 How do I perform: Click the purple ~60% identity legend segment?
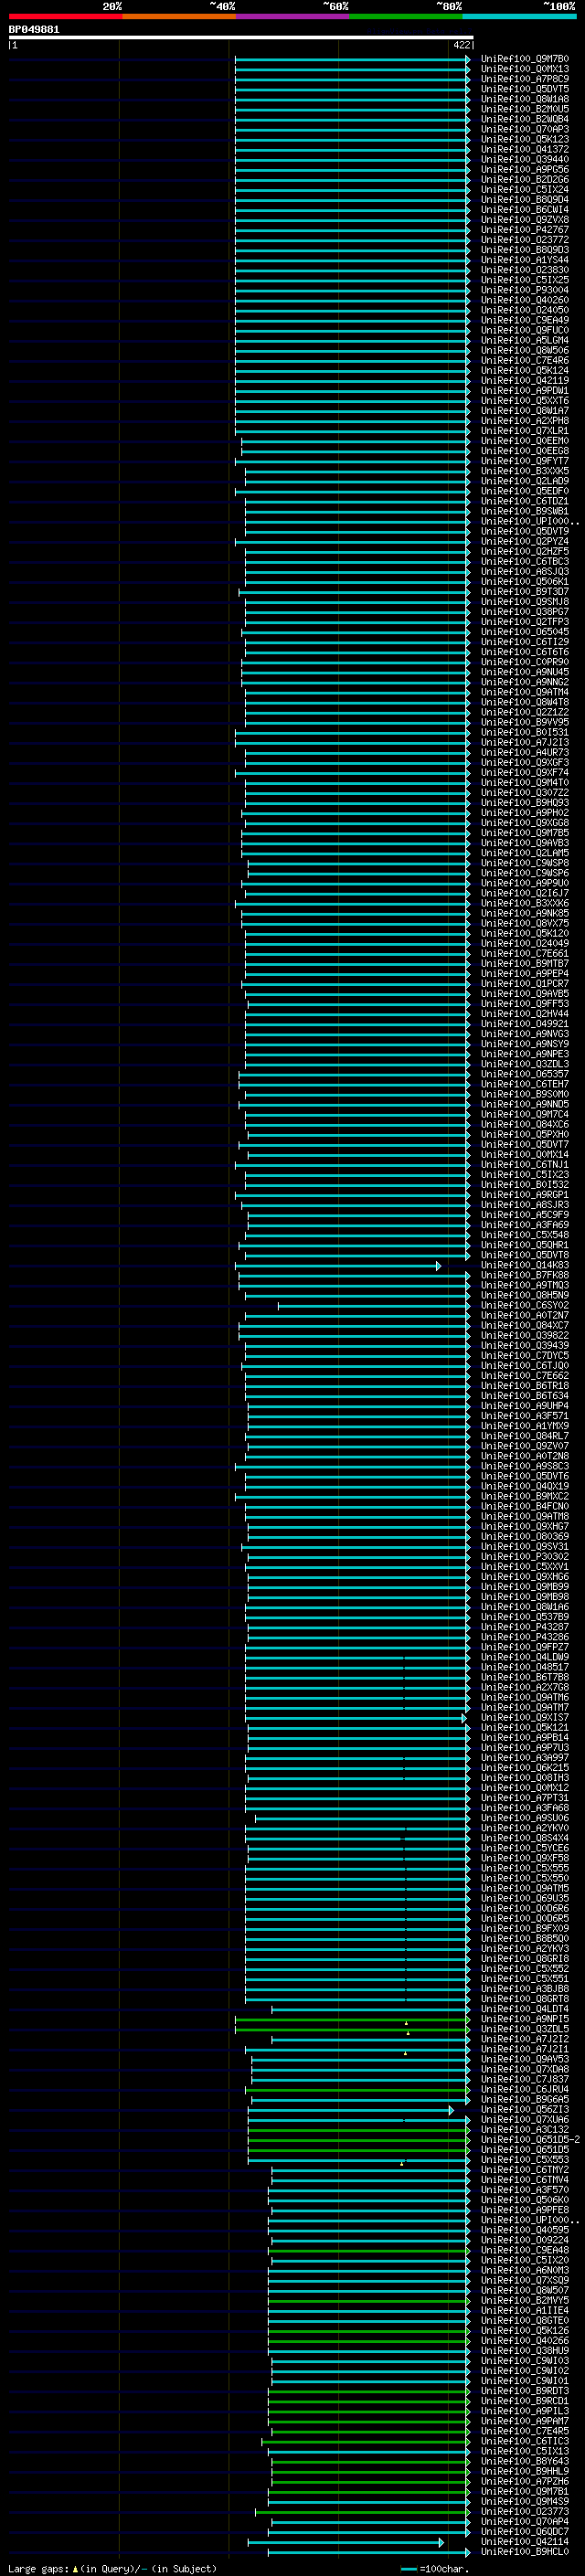point(293,17)
